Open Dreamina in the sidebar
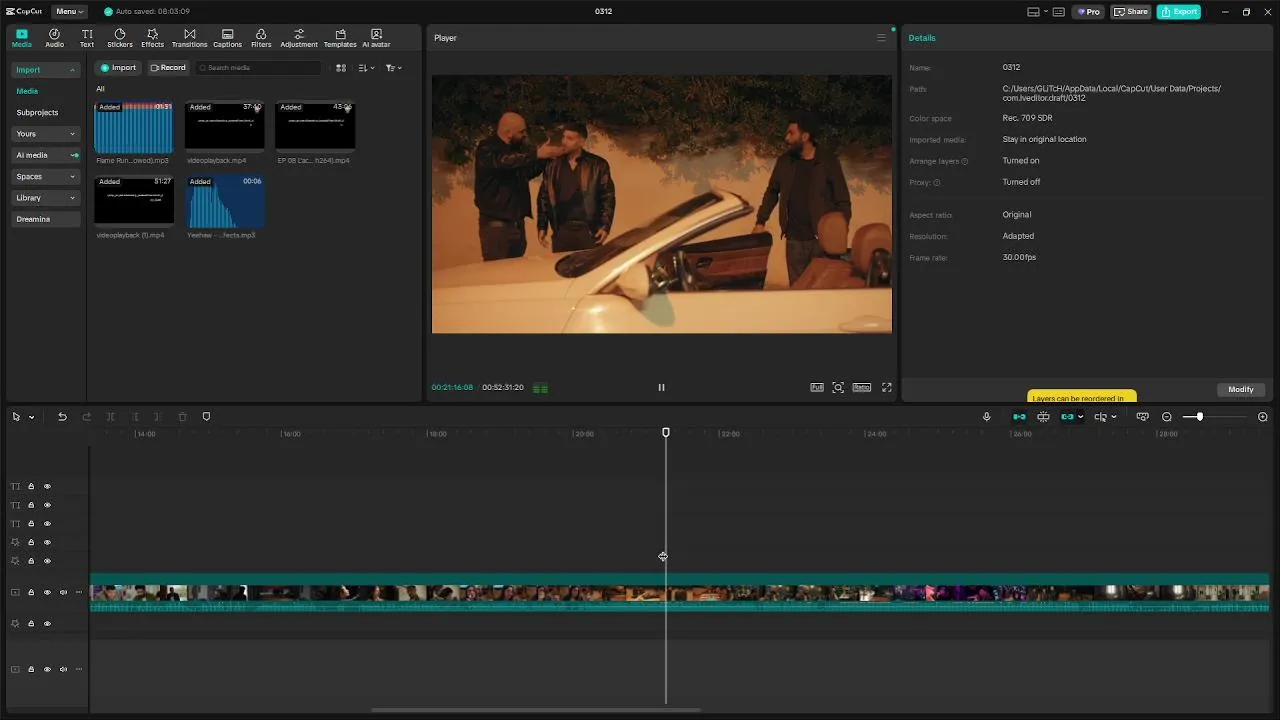This screenshot has height=720, width=1280. point(45,219)
